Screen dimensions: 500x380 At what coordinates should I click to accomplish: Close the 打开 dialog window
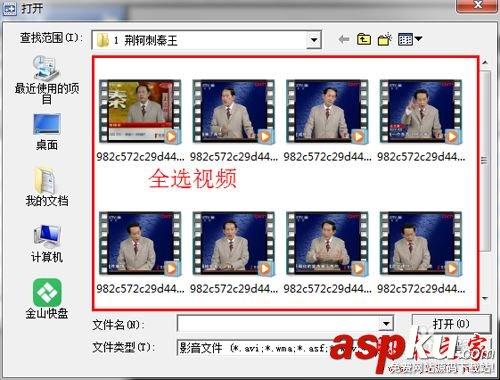478,5
